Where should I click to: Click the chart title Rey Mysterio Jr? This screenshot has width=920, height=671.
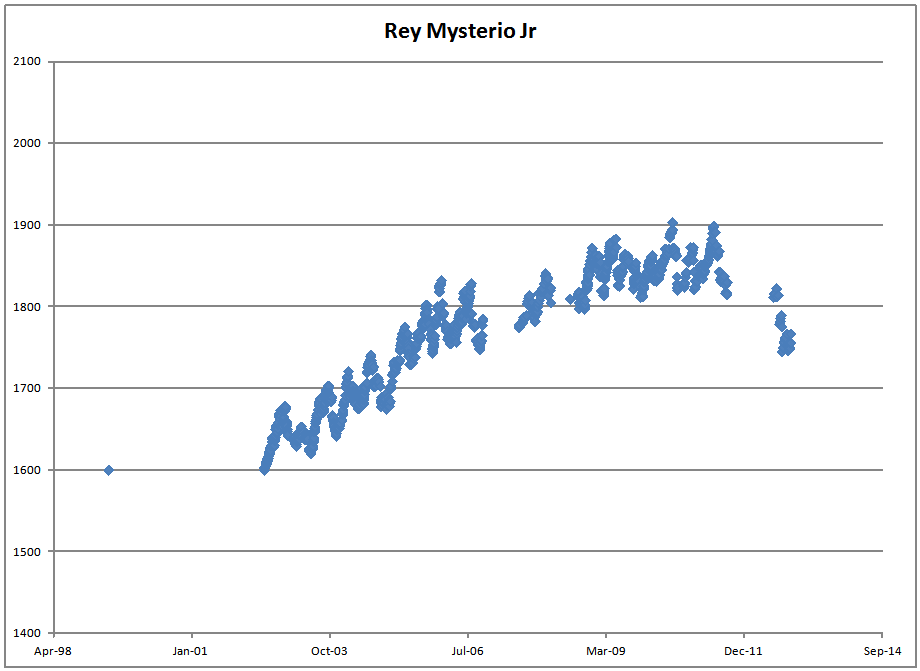click(x=461, y=31)
